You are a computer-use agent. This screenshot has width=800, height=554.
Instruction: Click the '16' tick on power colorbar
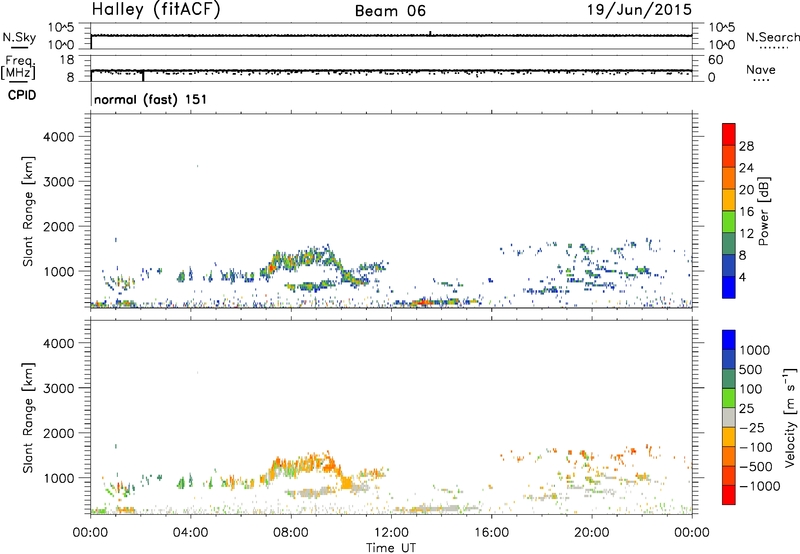(x=746, y=212)
